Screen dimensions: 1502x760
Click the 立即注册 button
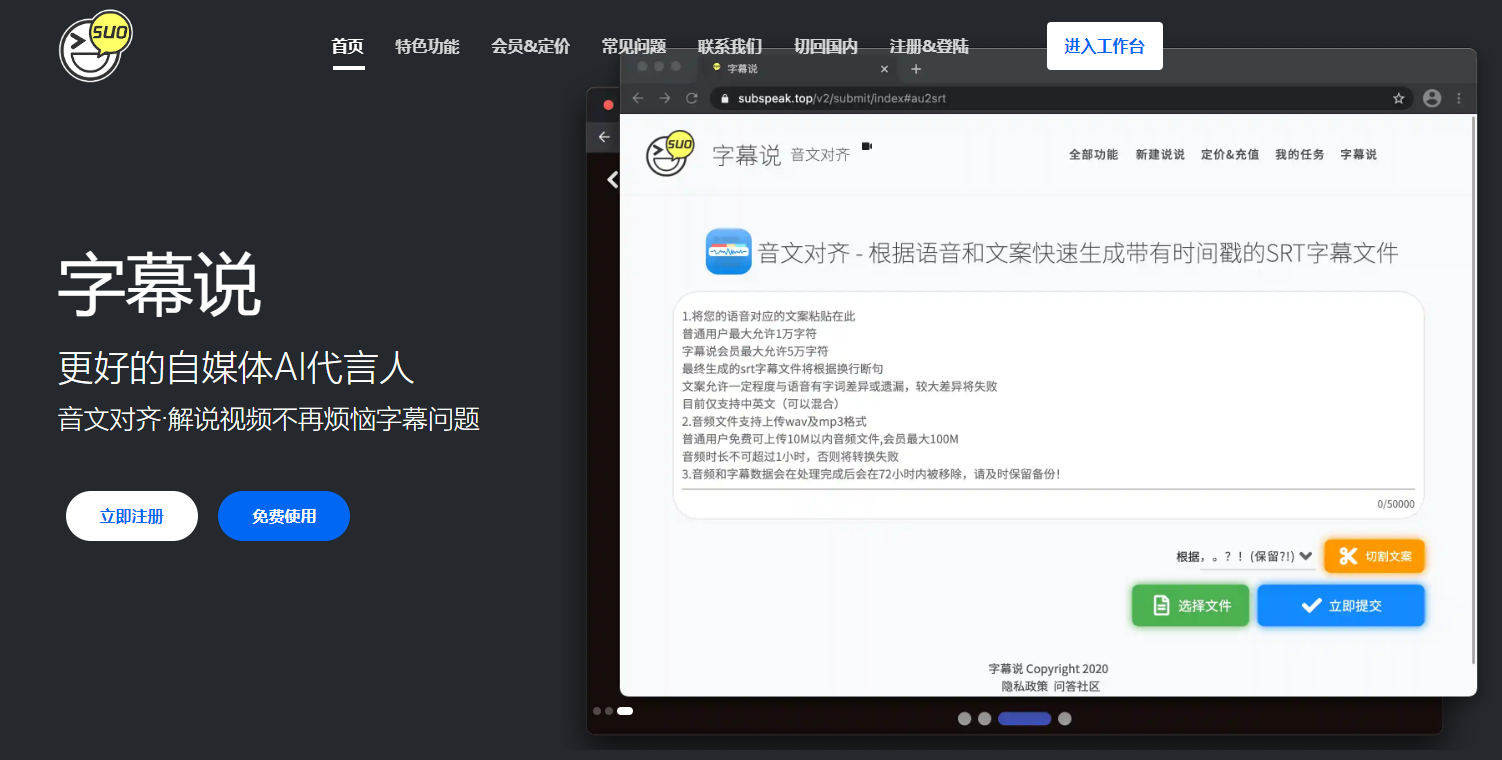click(x=132, y=516)
